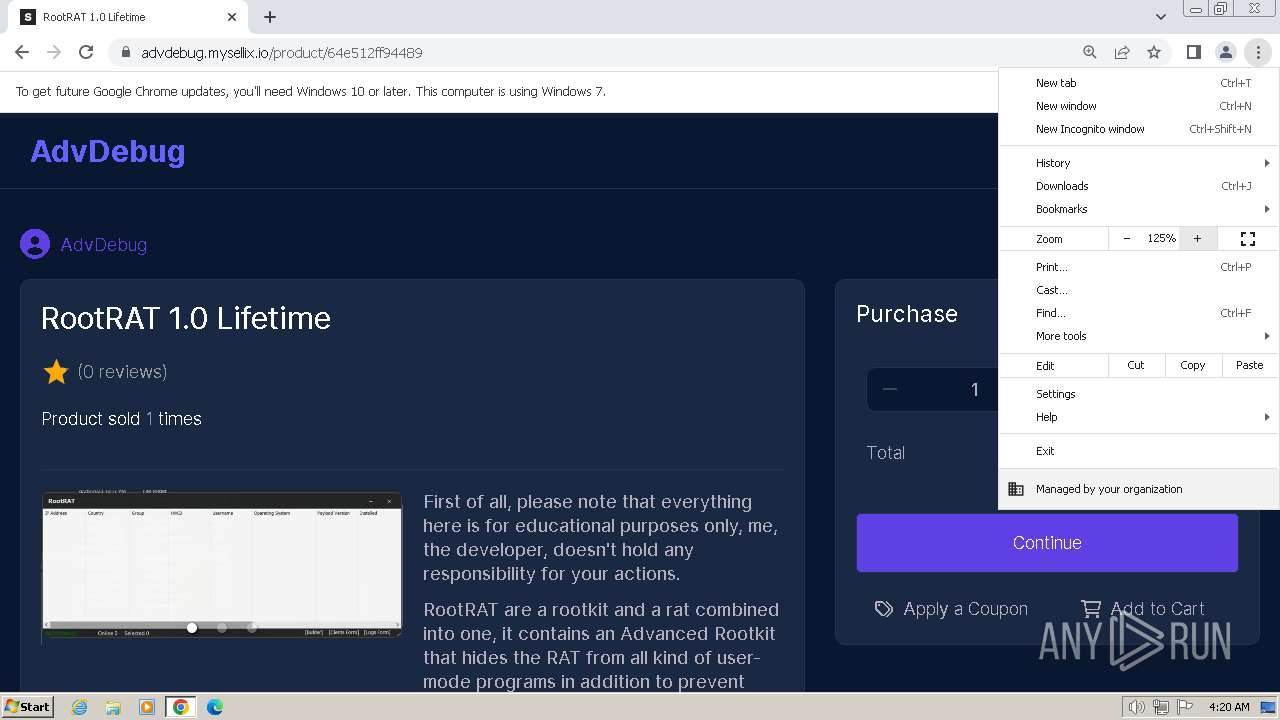Click Copy in Edit row
This screenshot has width=1280, height=720.
click(x=1193, y=365)
